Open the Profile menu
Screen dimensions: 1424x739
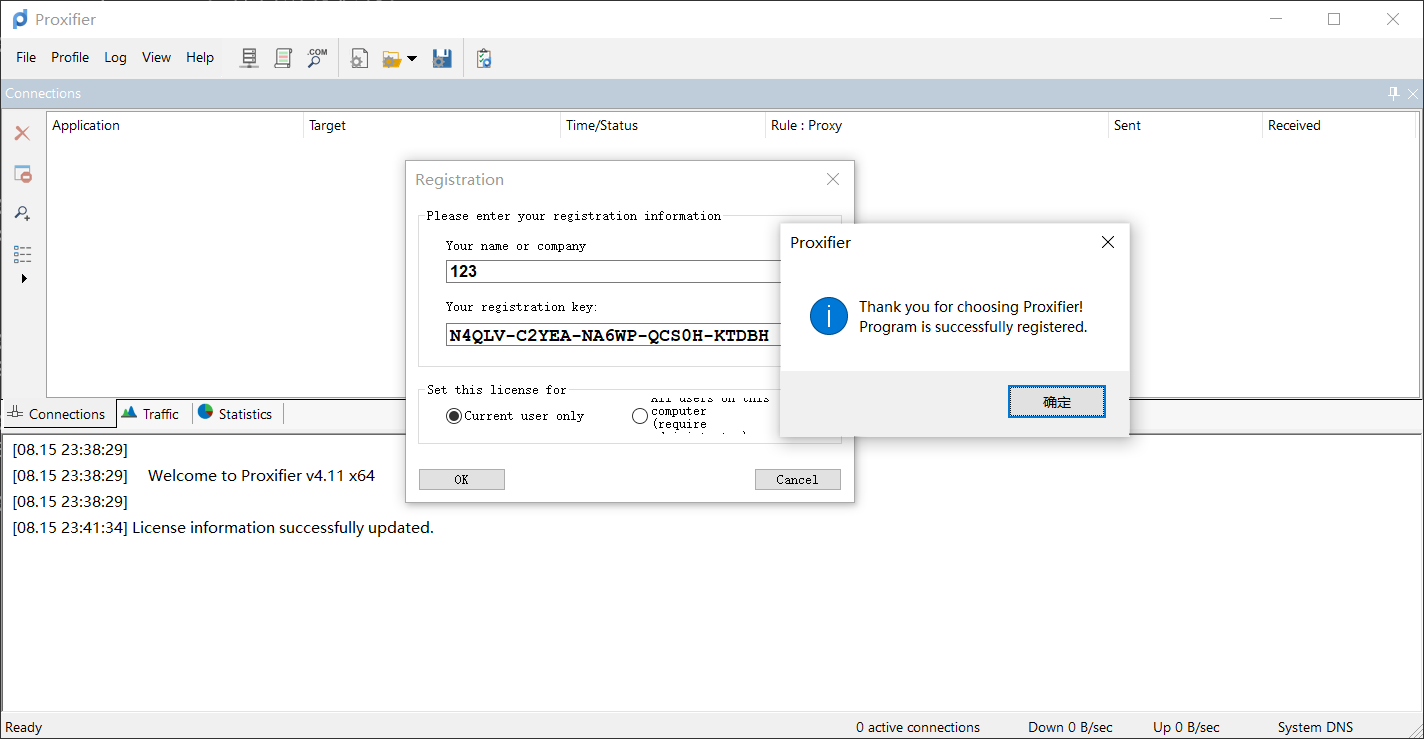click(70, 57)
